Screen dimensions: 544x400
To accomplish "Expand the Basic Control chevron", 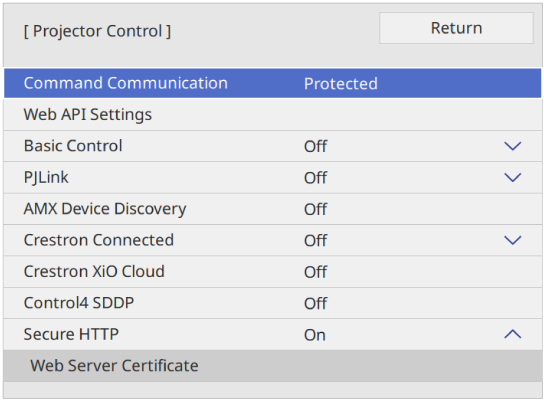I will click(x=512, y=146).
